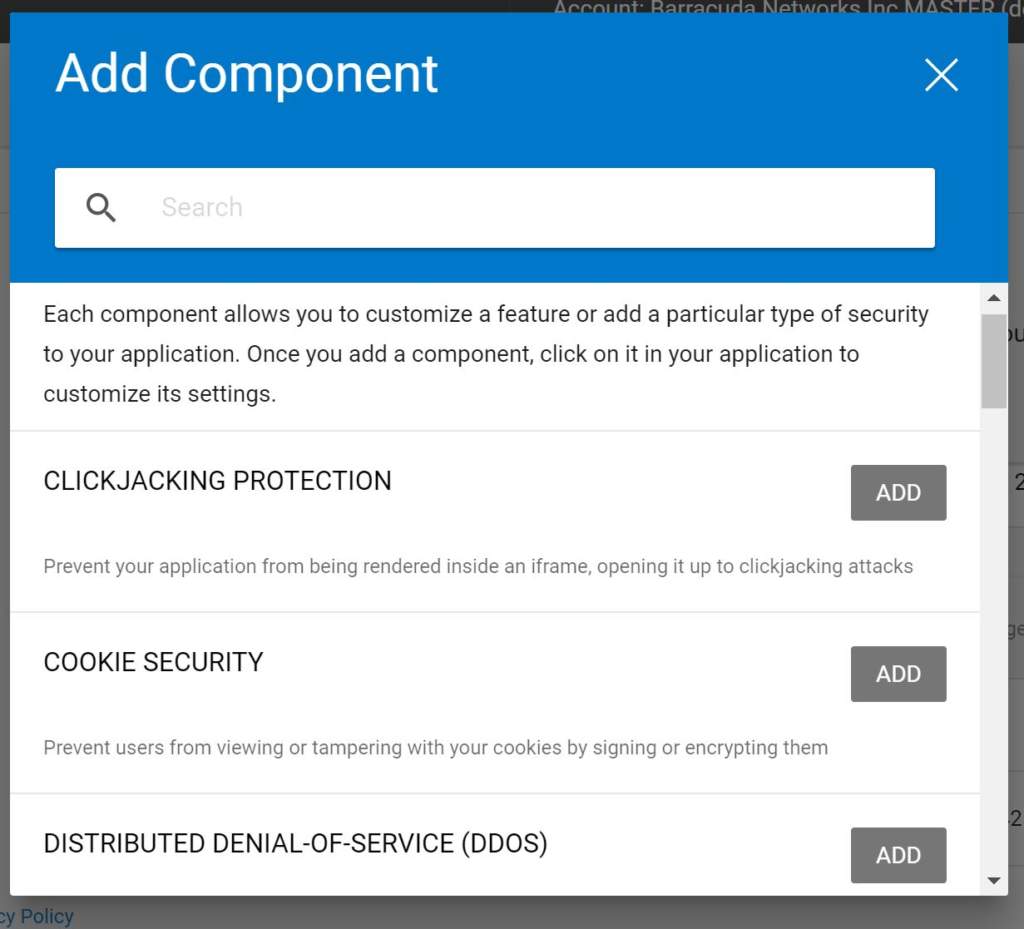Click the cookie signing description text
The image size is (1024, 929).
tap(435, 747)
